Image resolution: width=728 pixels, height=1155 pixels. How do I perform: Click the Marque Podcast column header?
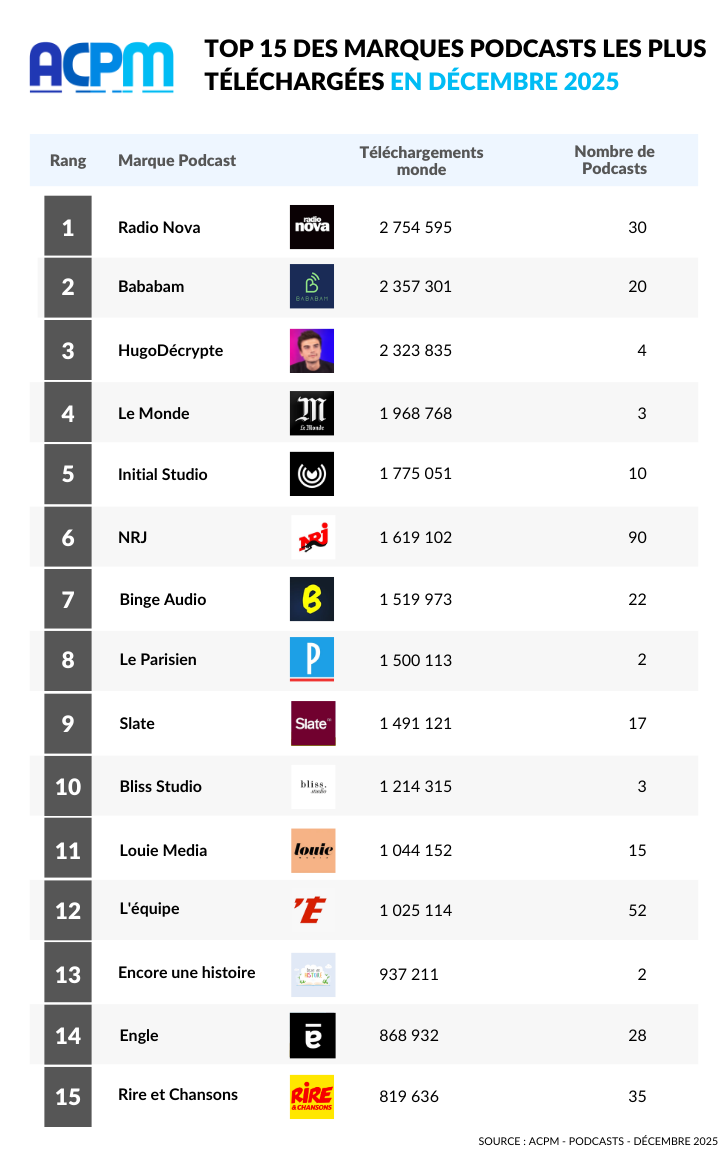point(177,160)
